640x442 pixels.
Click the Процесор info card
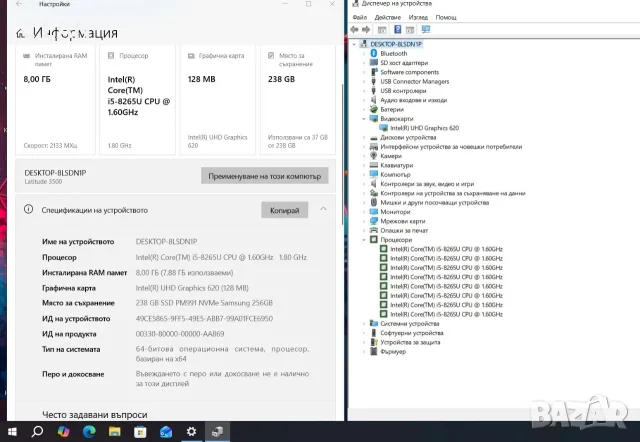pos(137,100)
